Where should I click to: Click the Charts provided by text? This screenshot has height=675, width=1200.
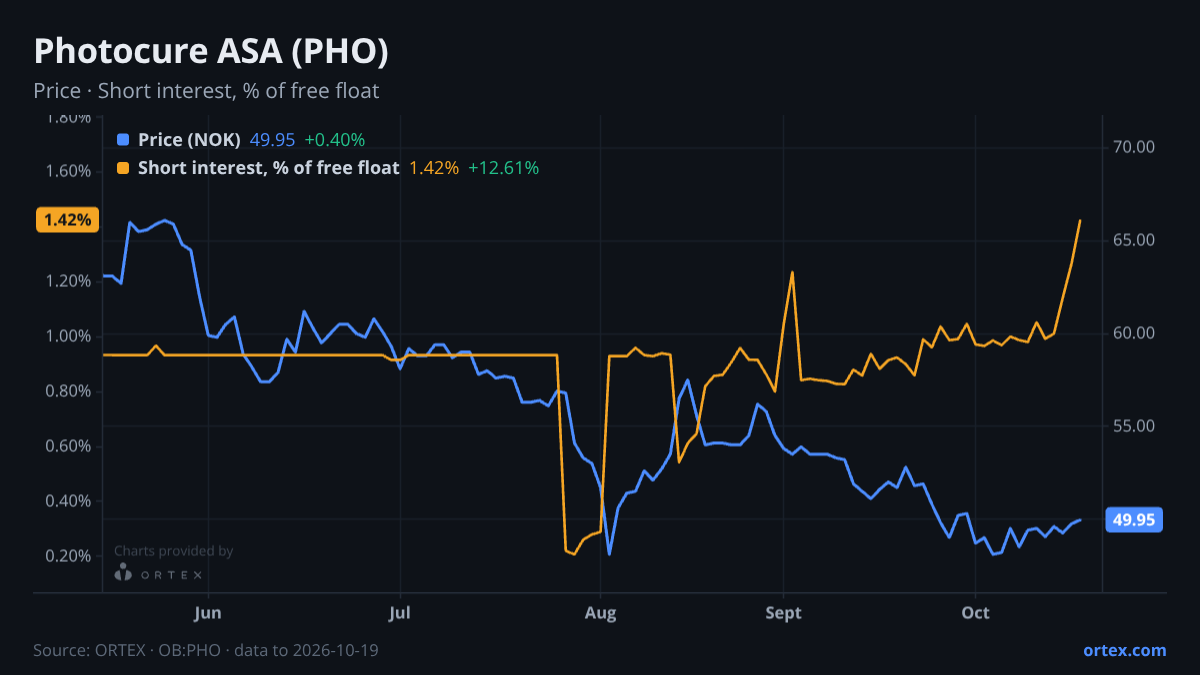(174, 551)
